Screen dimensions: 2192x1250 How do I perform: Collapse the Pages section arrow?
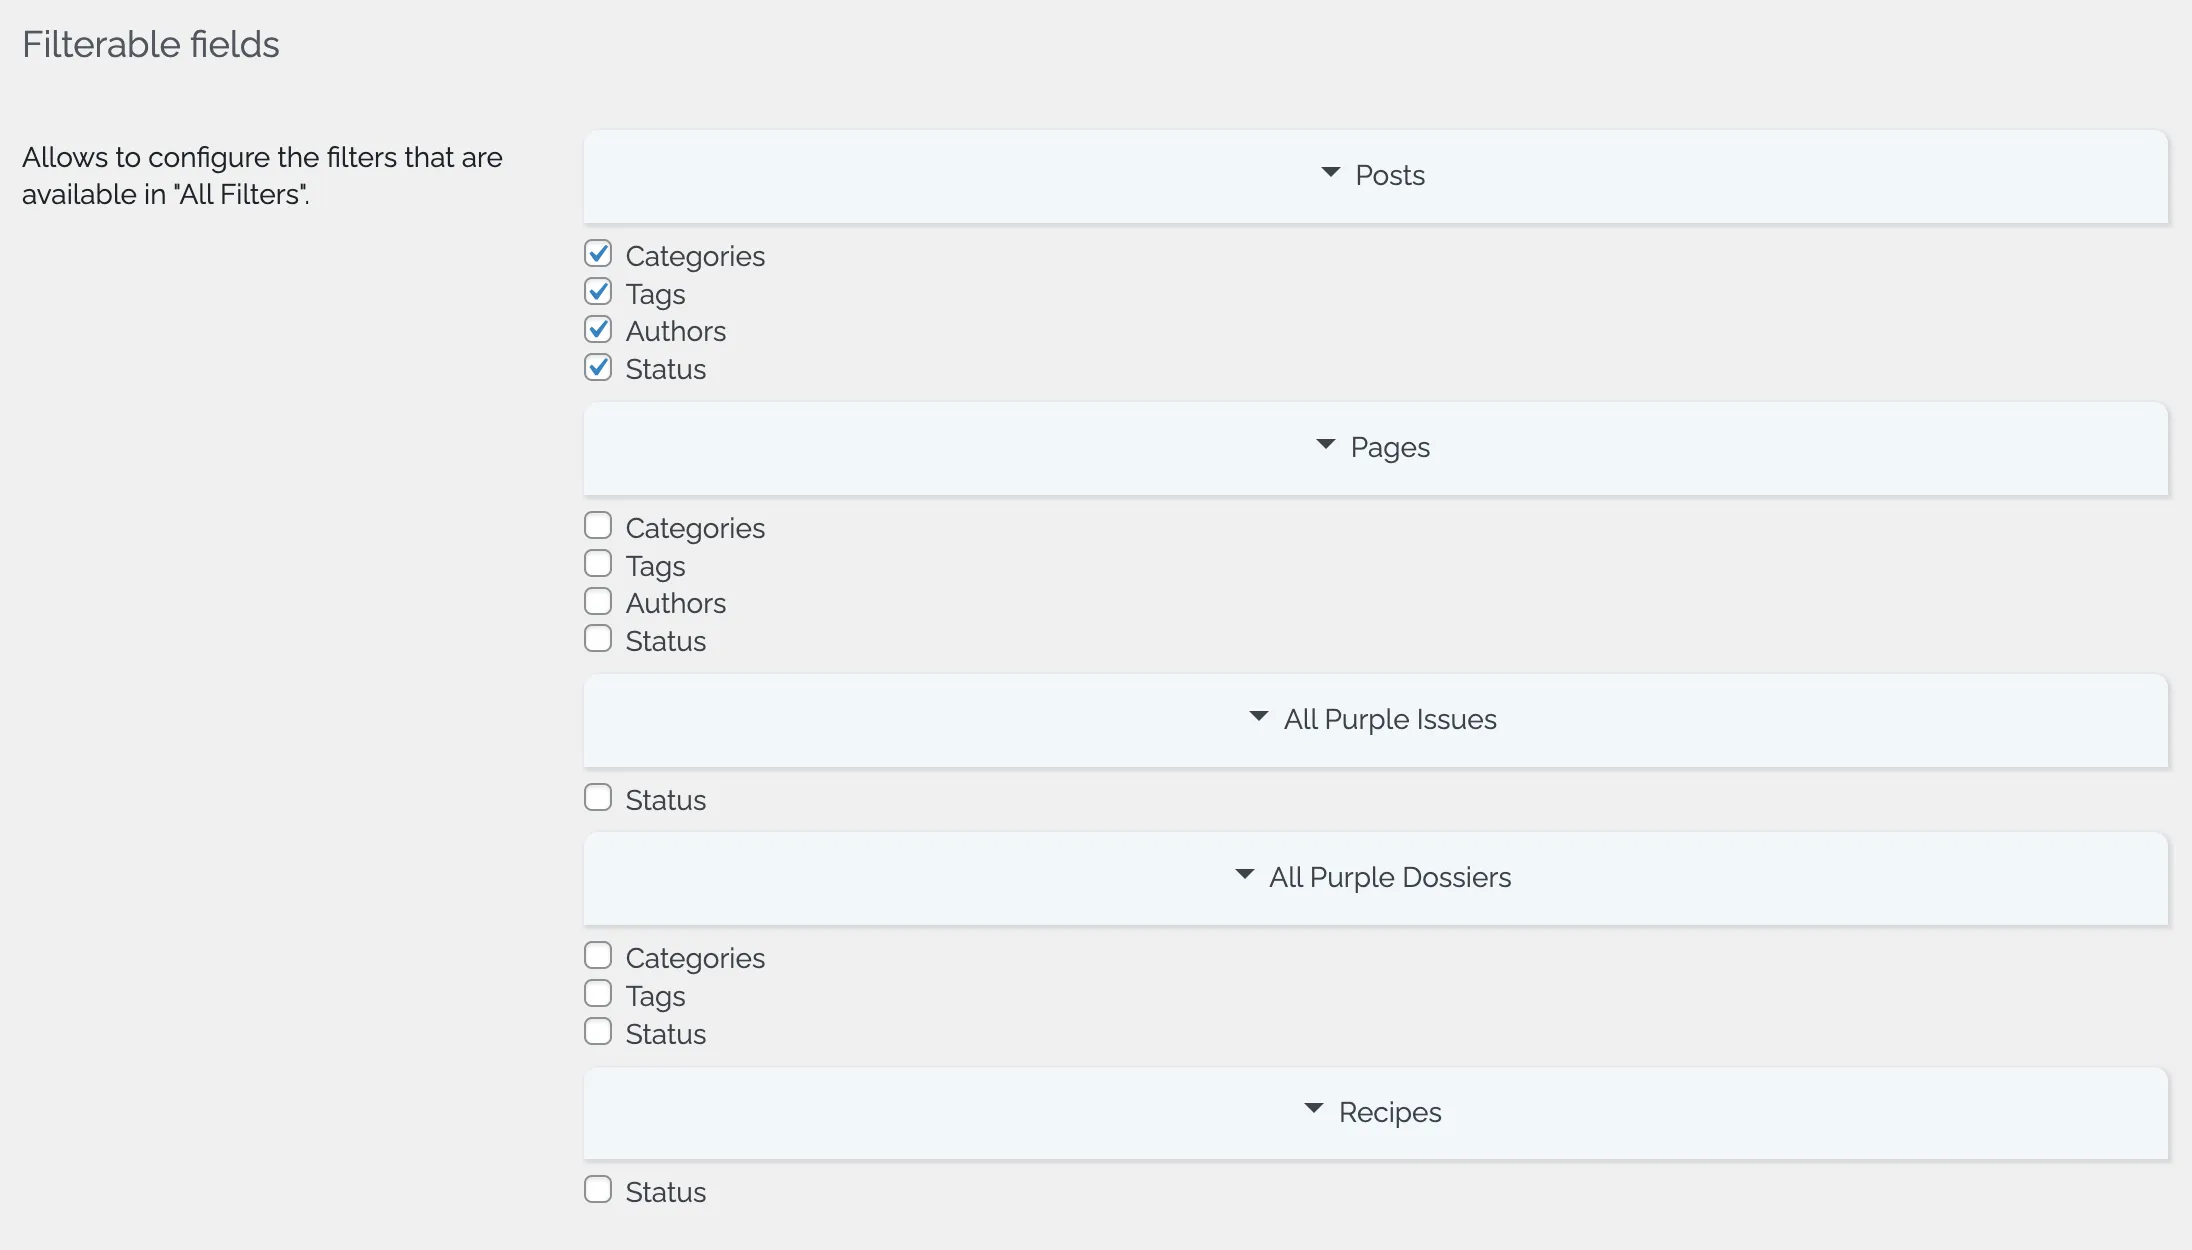tap(1325, 445)
